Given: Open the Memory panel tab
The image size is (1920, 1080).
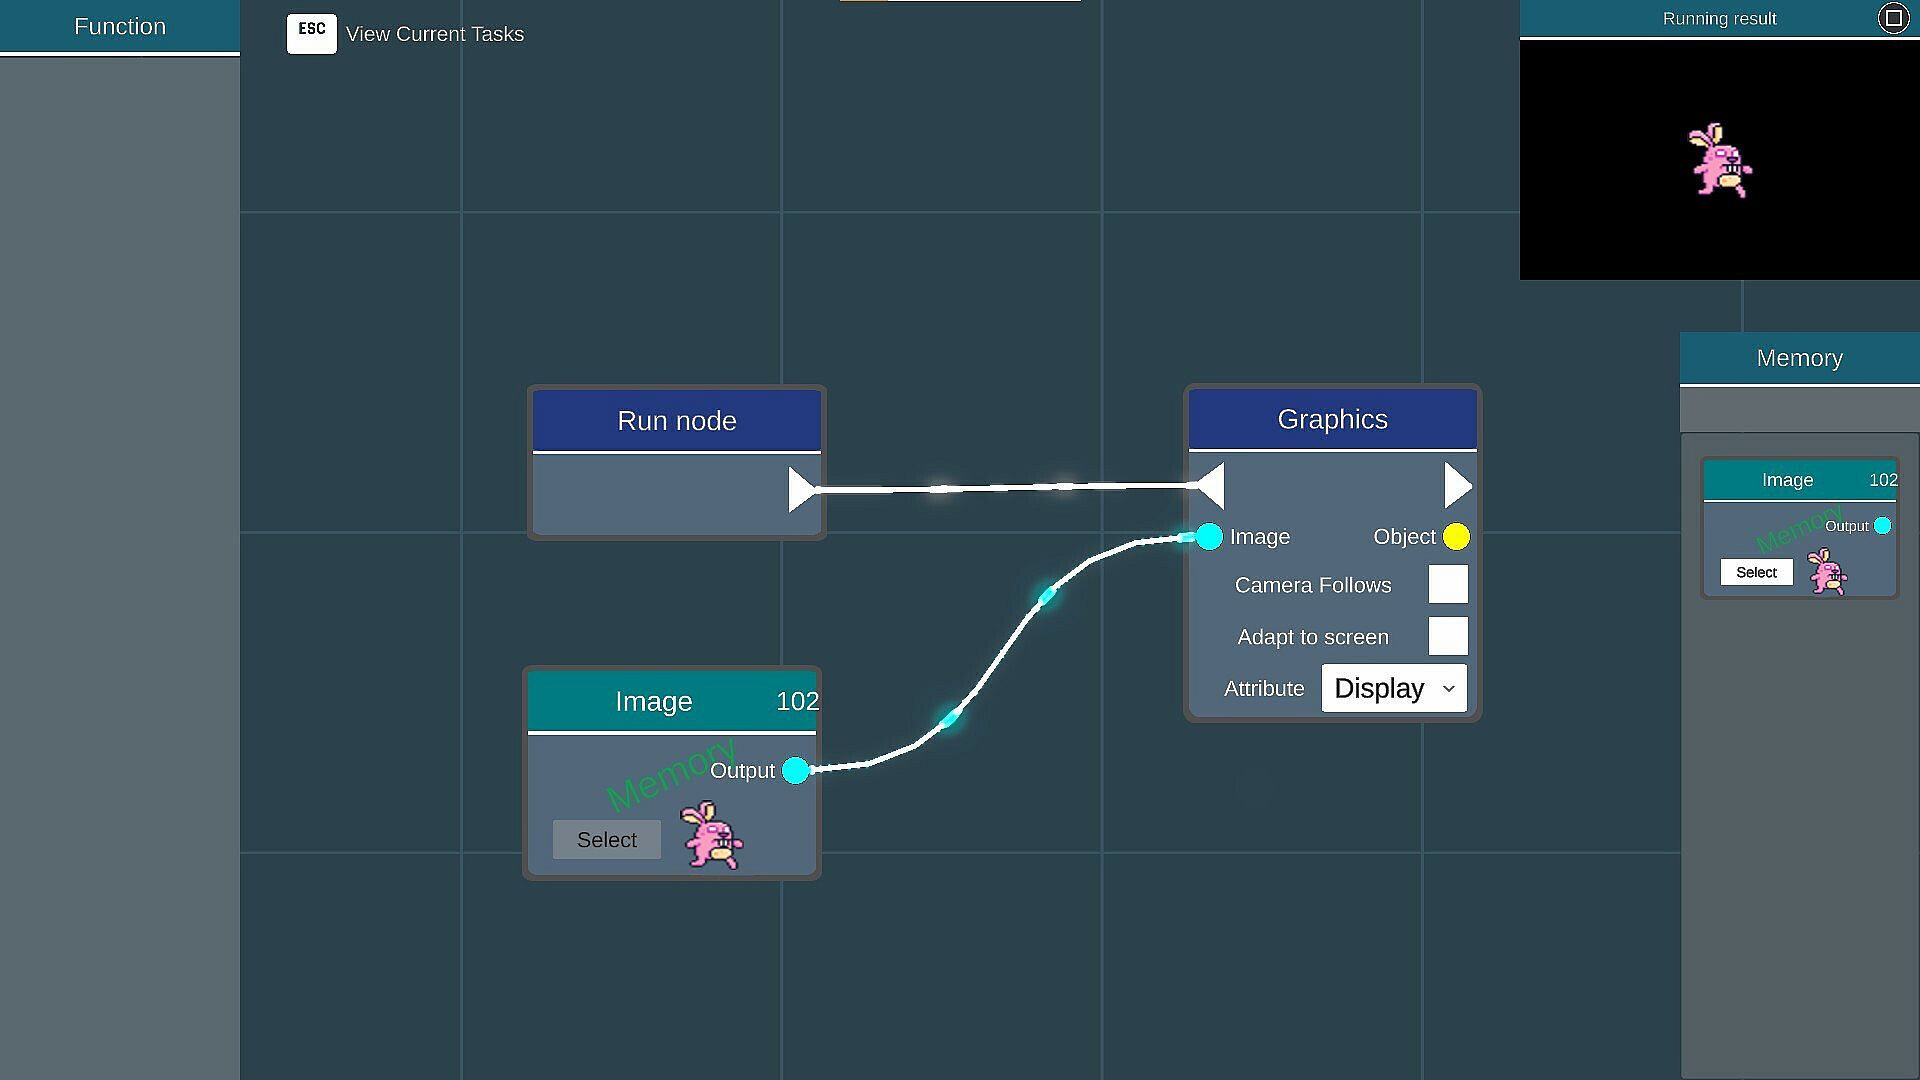Looking at the screenshot, I should pos(1799,358).
